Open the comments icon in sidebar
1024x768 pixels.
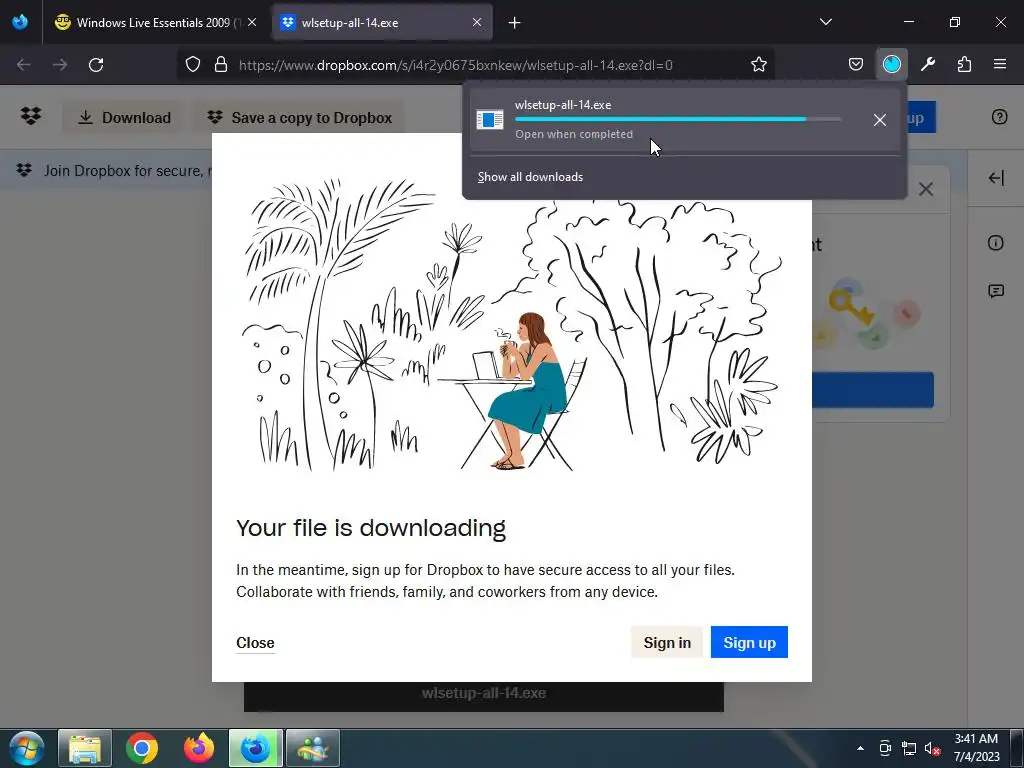point(996,291)
